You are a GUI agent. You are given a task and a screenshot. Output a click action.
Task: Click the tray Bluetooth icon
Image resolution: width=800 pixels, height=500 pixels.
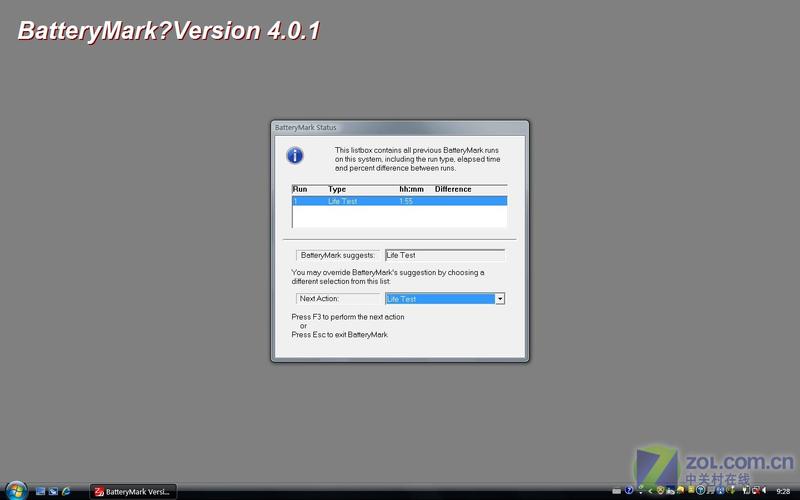pyautogui.click(x=720, y=491)
